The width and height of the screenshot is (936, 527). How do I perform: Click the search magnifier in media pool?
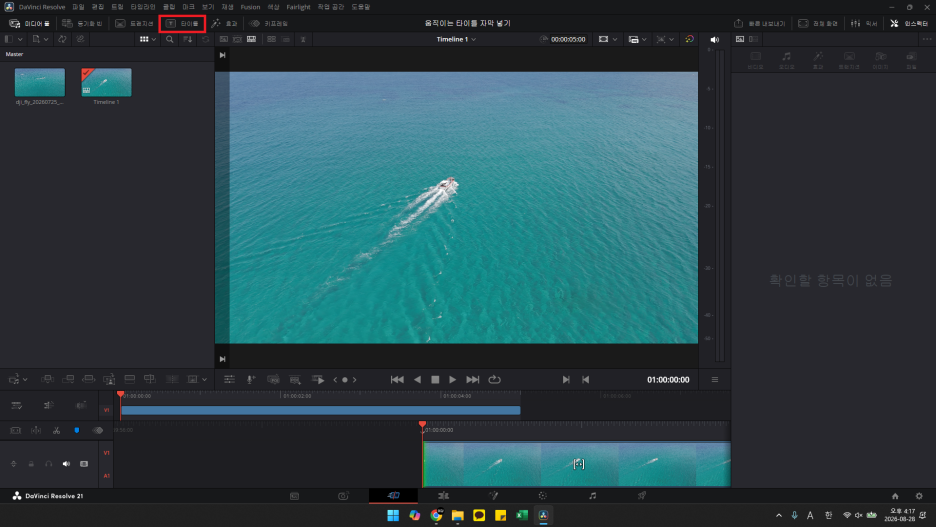click(170, 39)
